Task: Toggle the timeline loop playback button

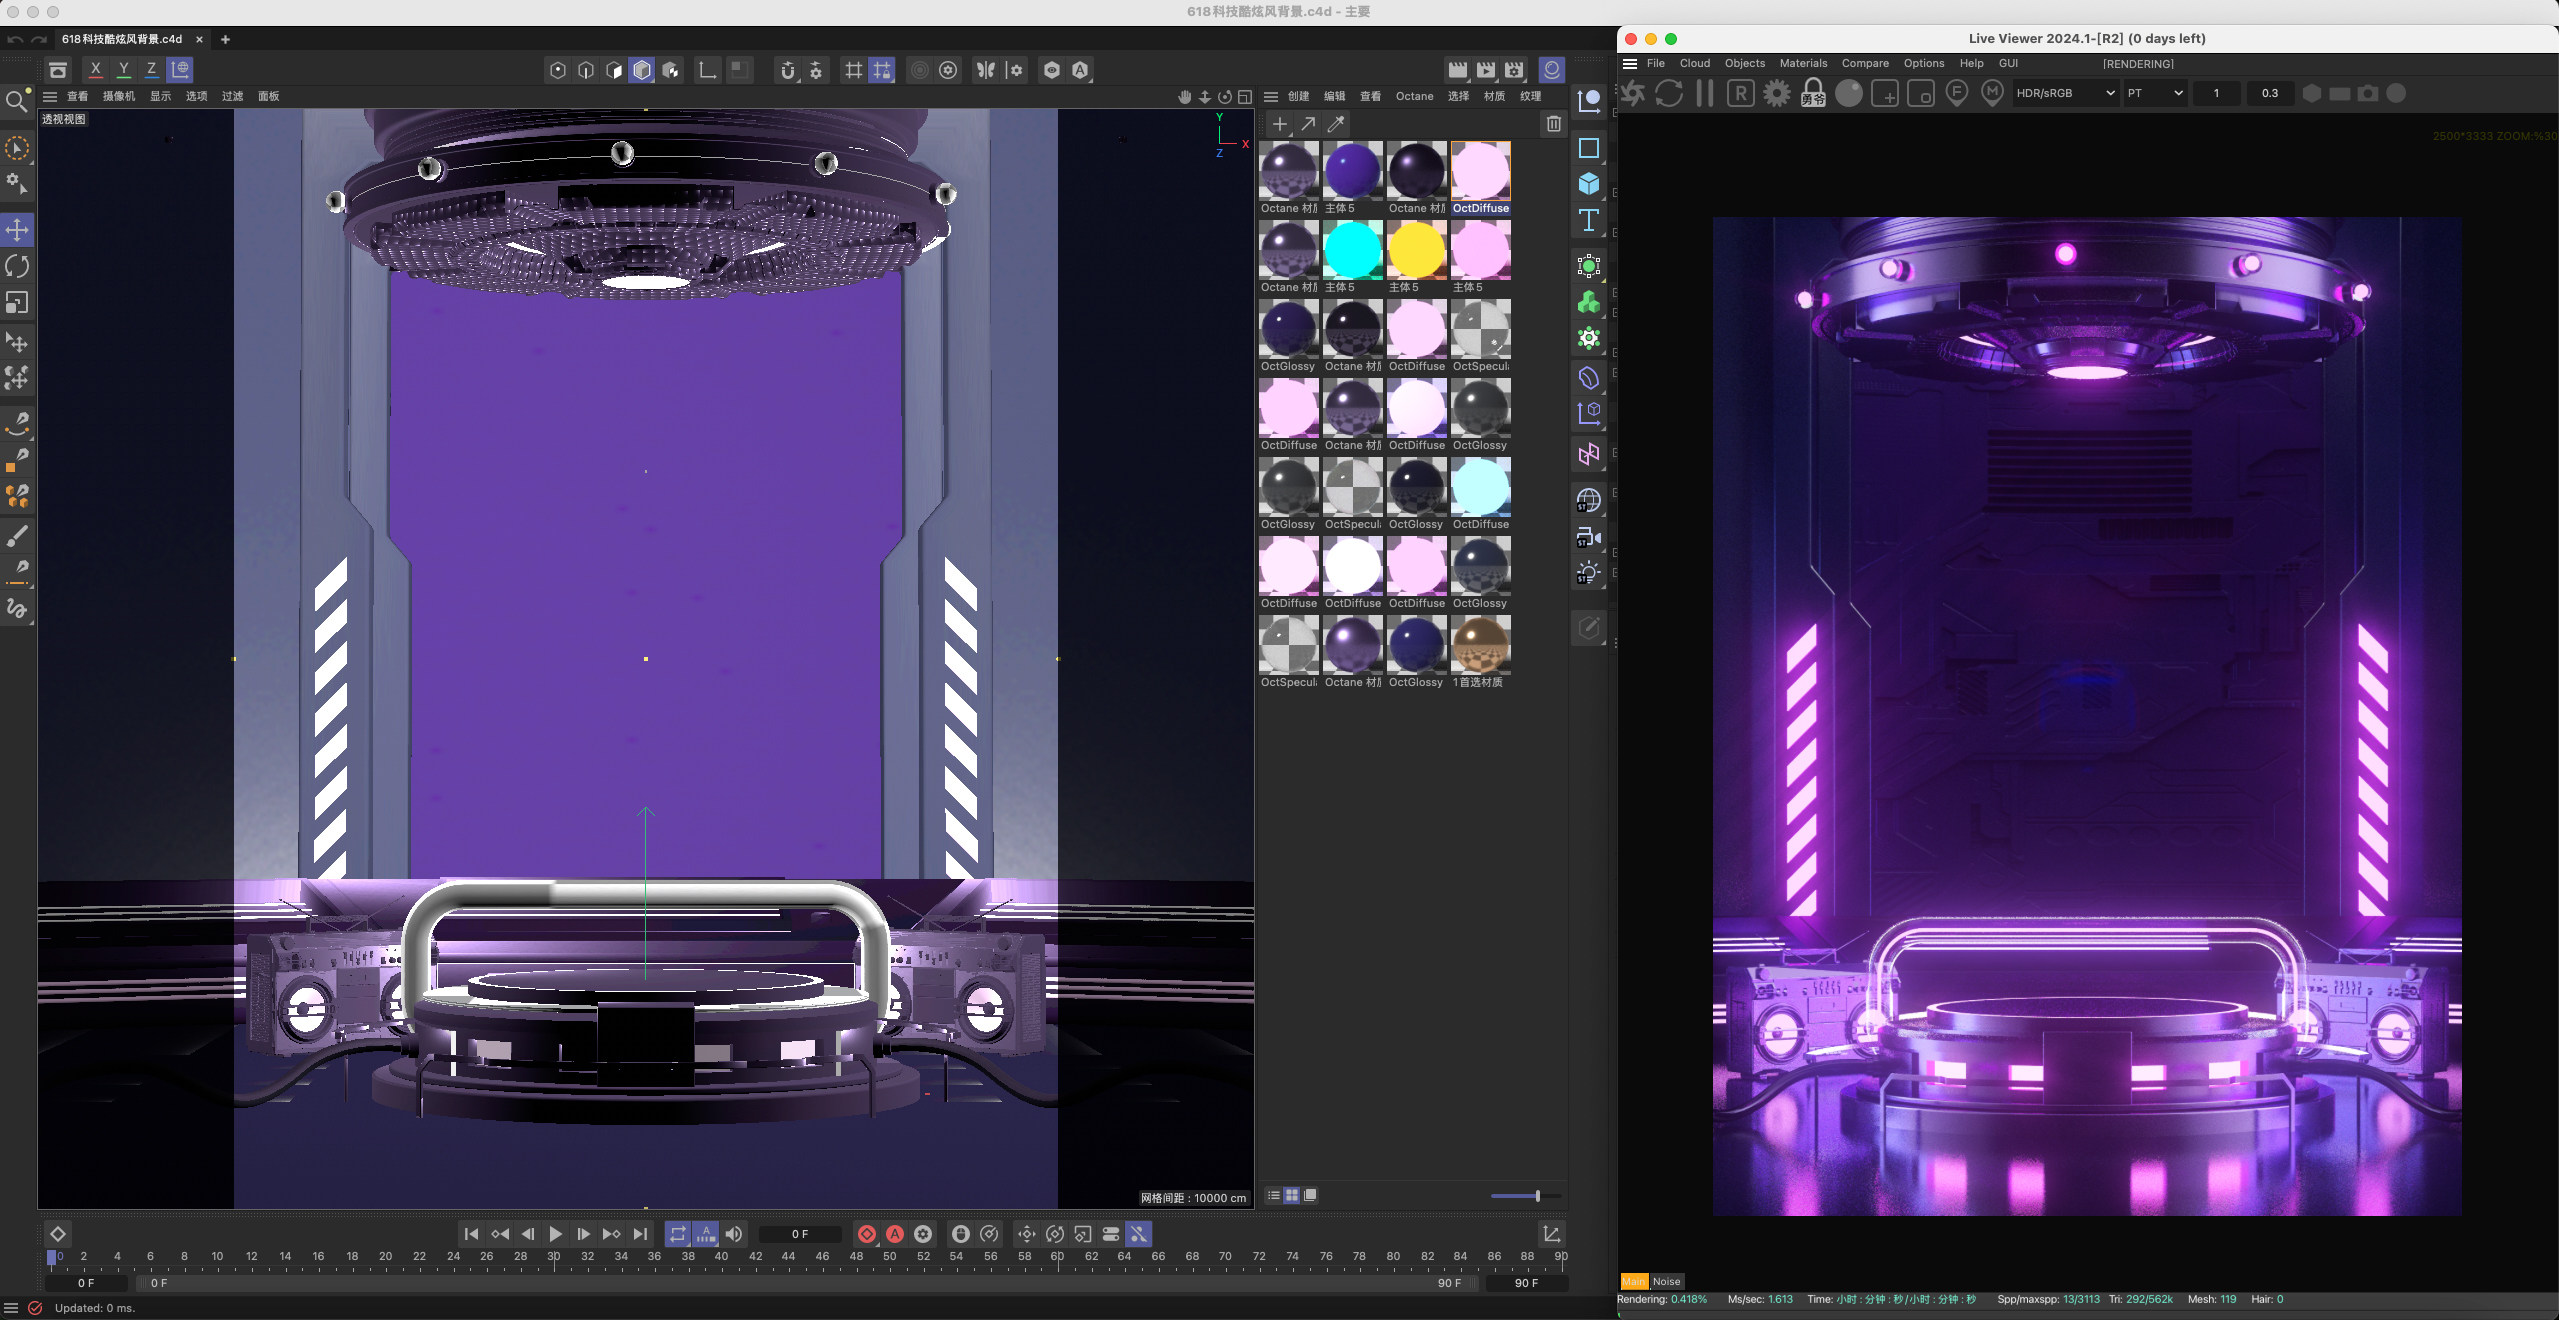Action: tap(677, 1234)
